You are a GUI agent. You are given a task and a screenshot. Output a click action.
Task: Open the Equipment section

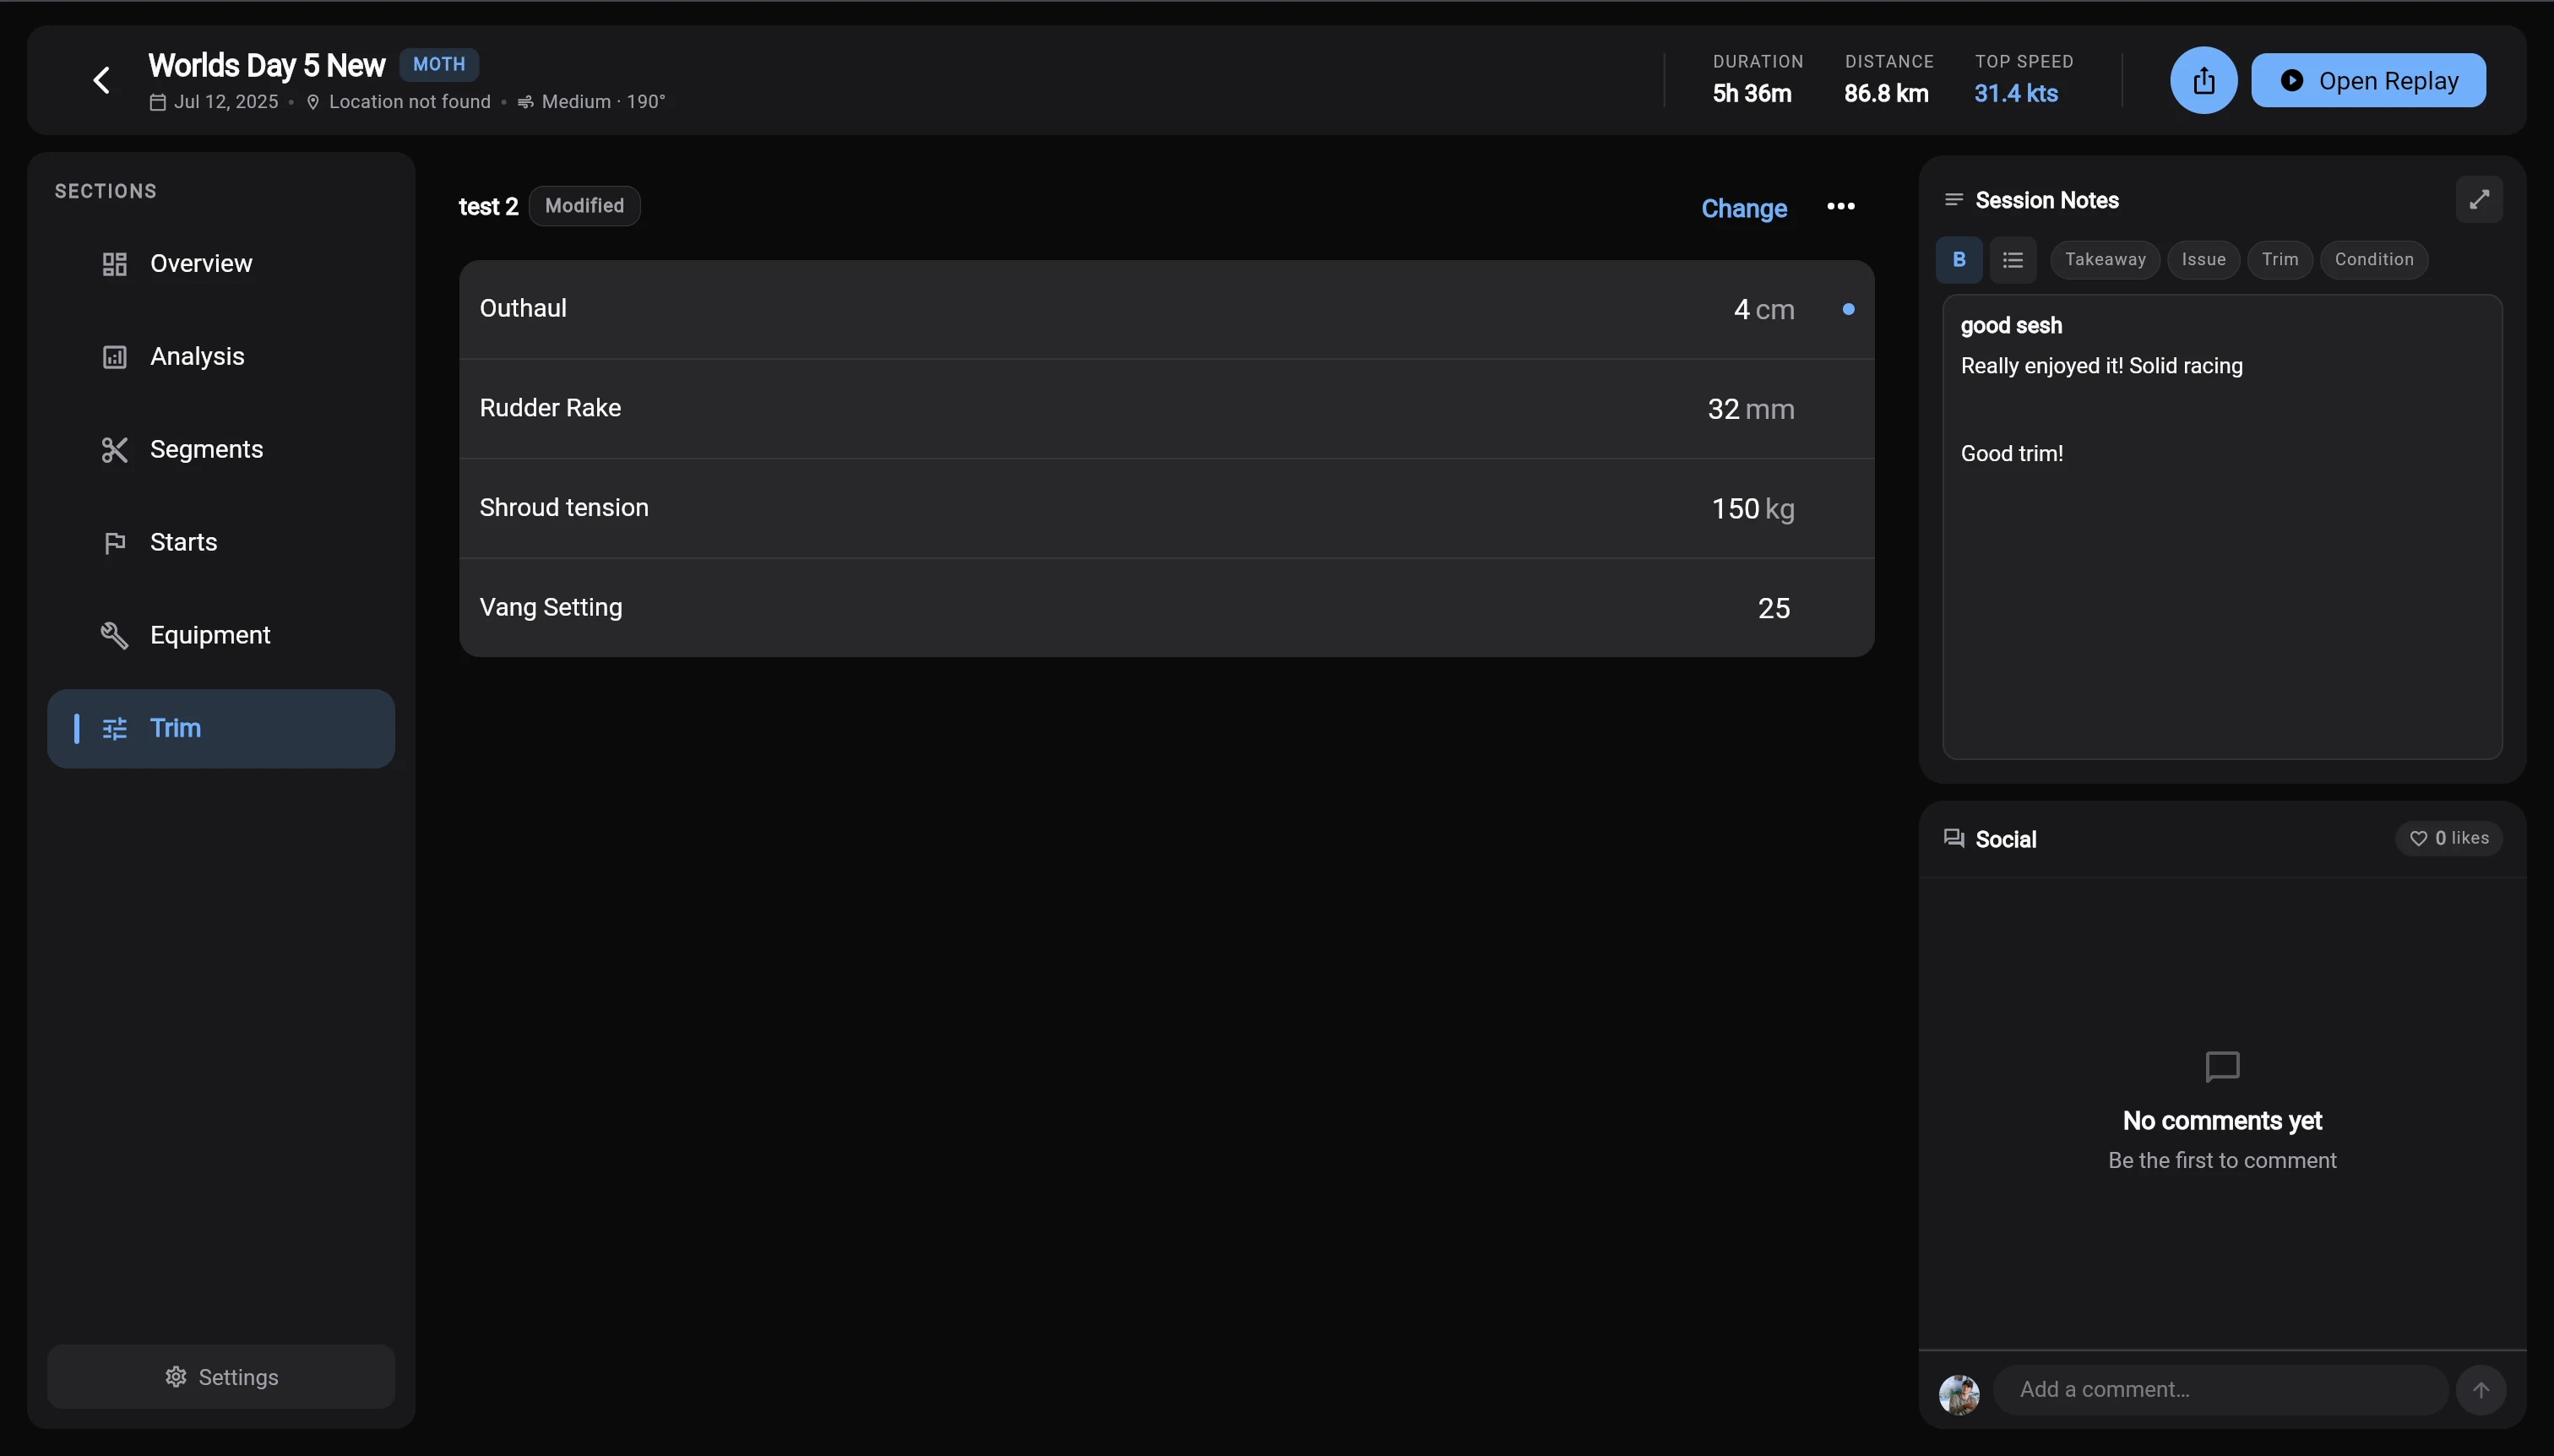220,636
